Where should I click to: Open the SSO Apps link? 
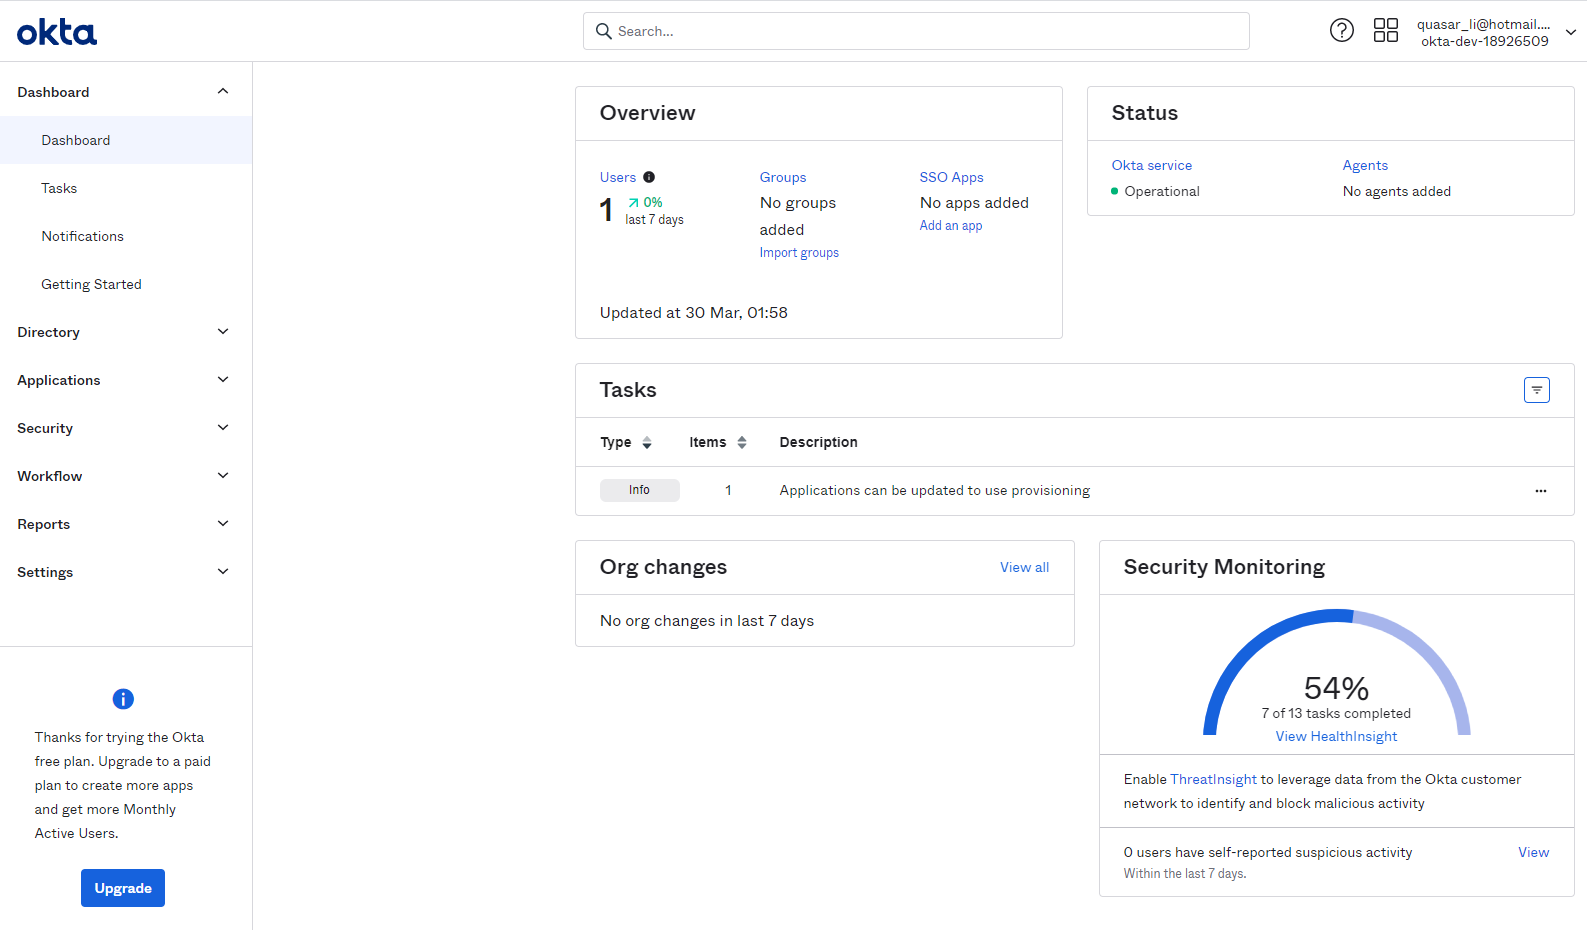point(951,177)
